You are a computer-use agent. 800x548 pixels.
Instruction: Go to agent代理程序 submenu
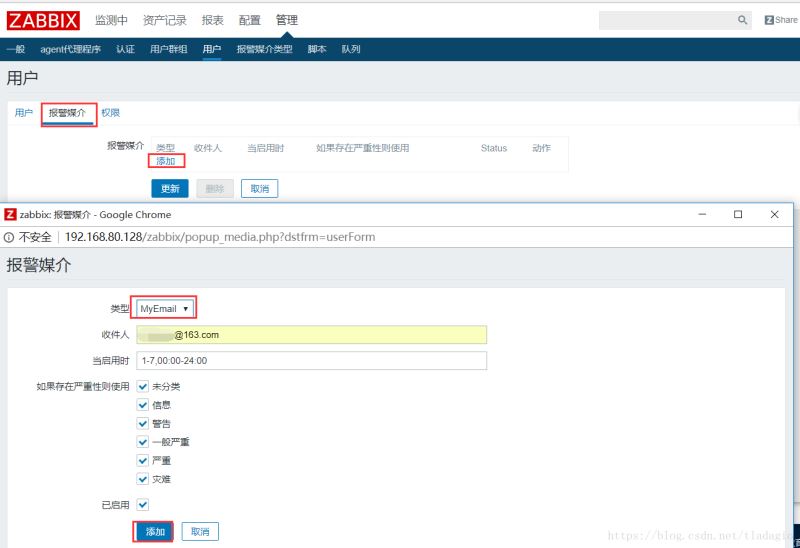pos(70,49)
